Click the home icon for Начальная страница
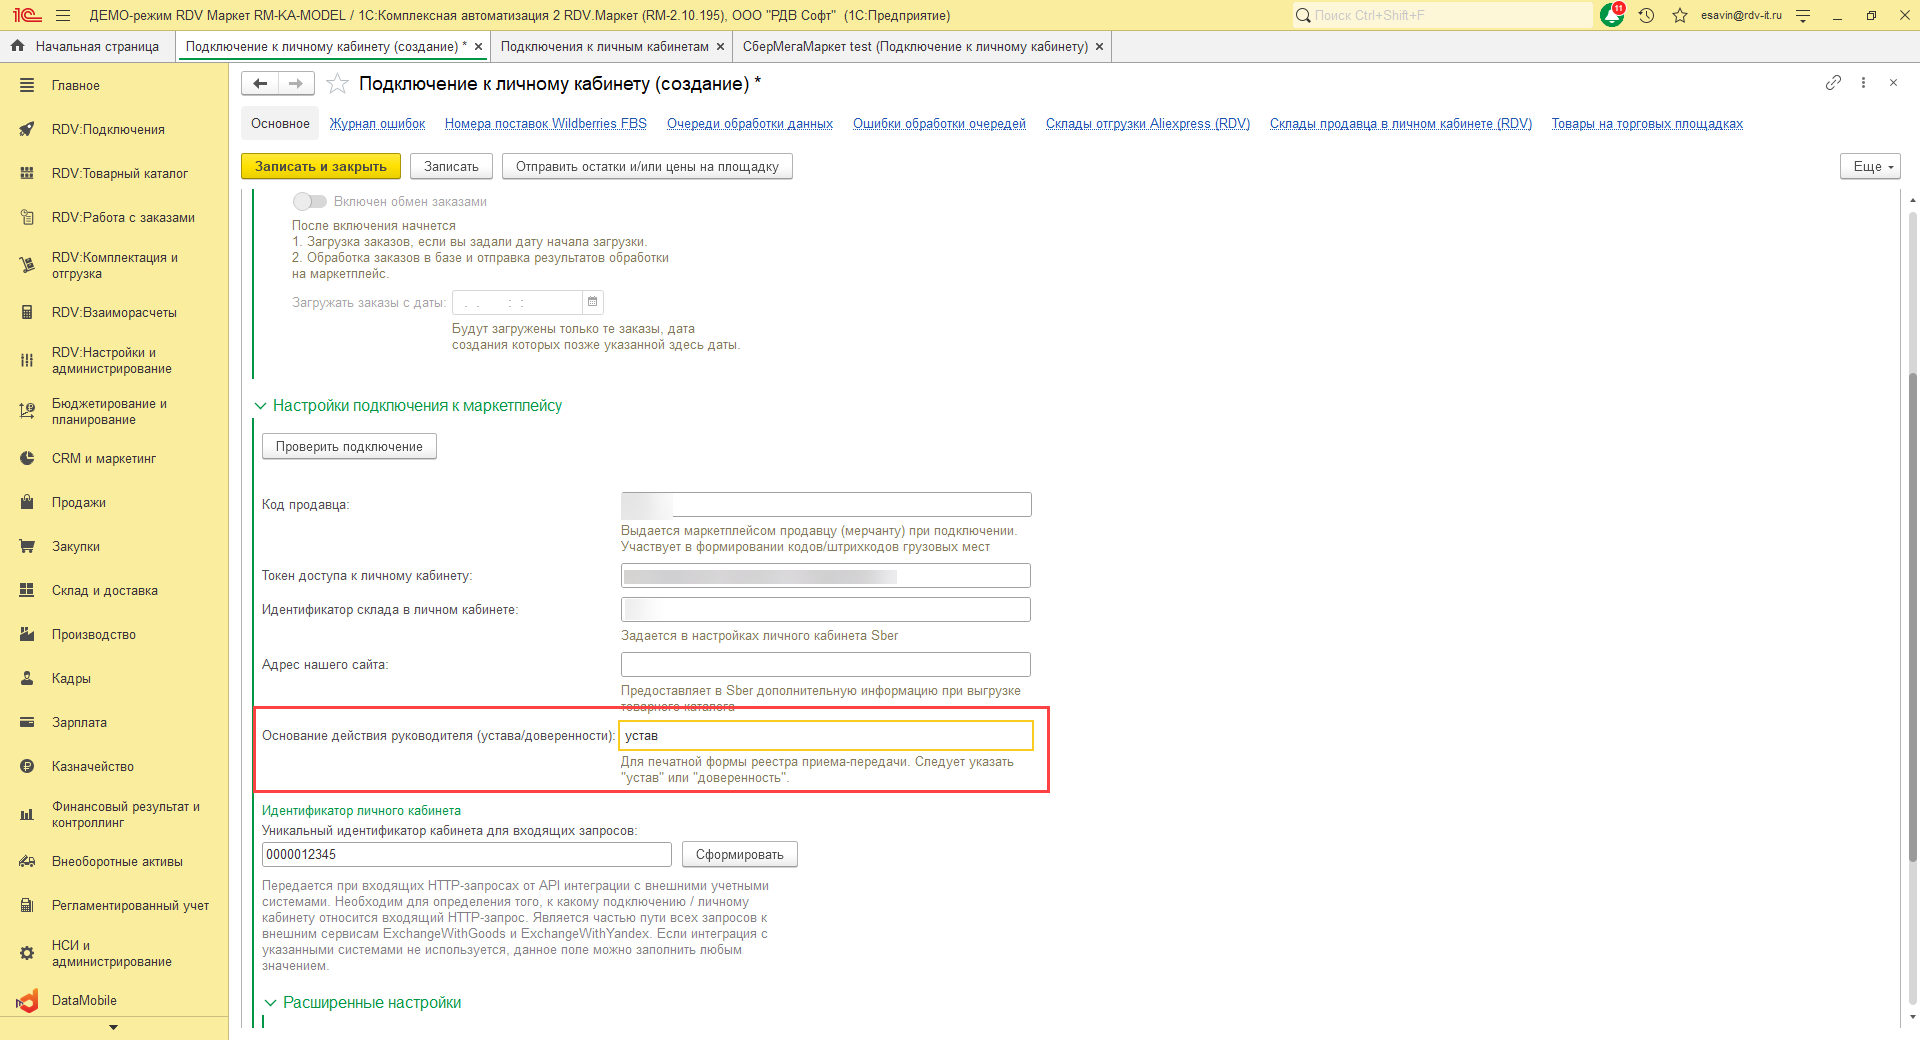Image resolution: width=1920 pixels, height=1040 pixels. [x=17, y=46]
